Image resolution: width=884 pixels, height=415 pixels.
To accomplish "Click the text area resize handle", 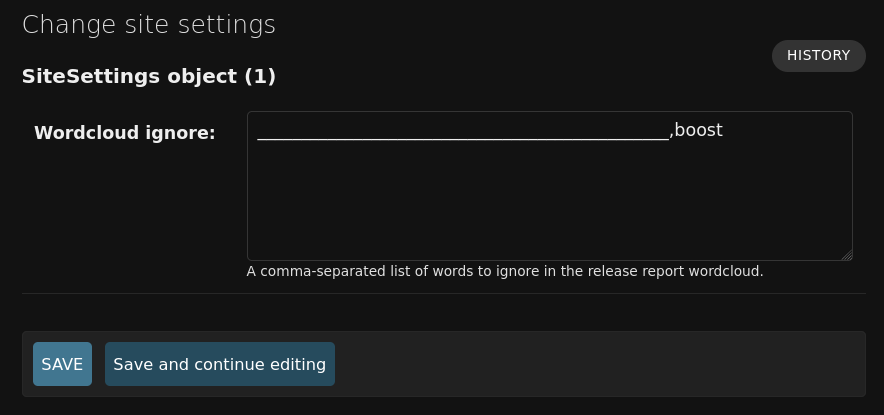I will 847,255.
